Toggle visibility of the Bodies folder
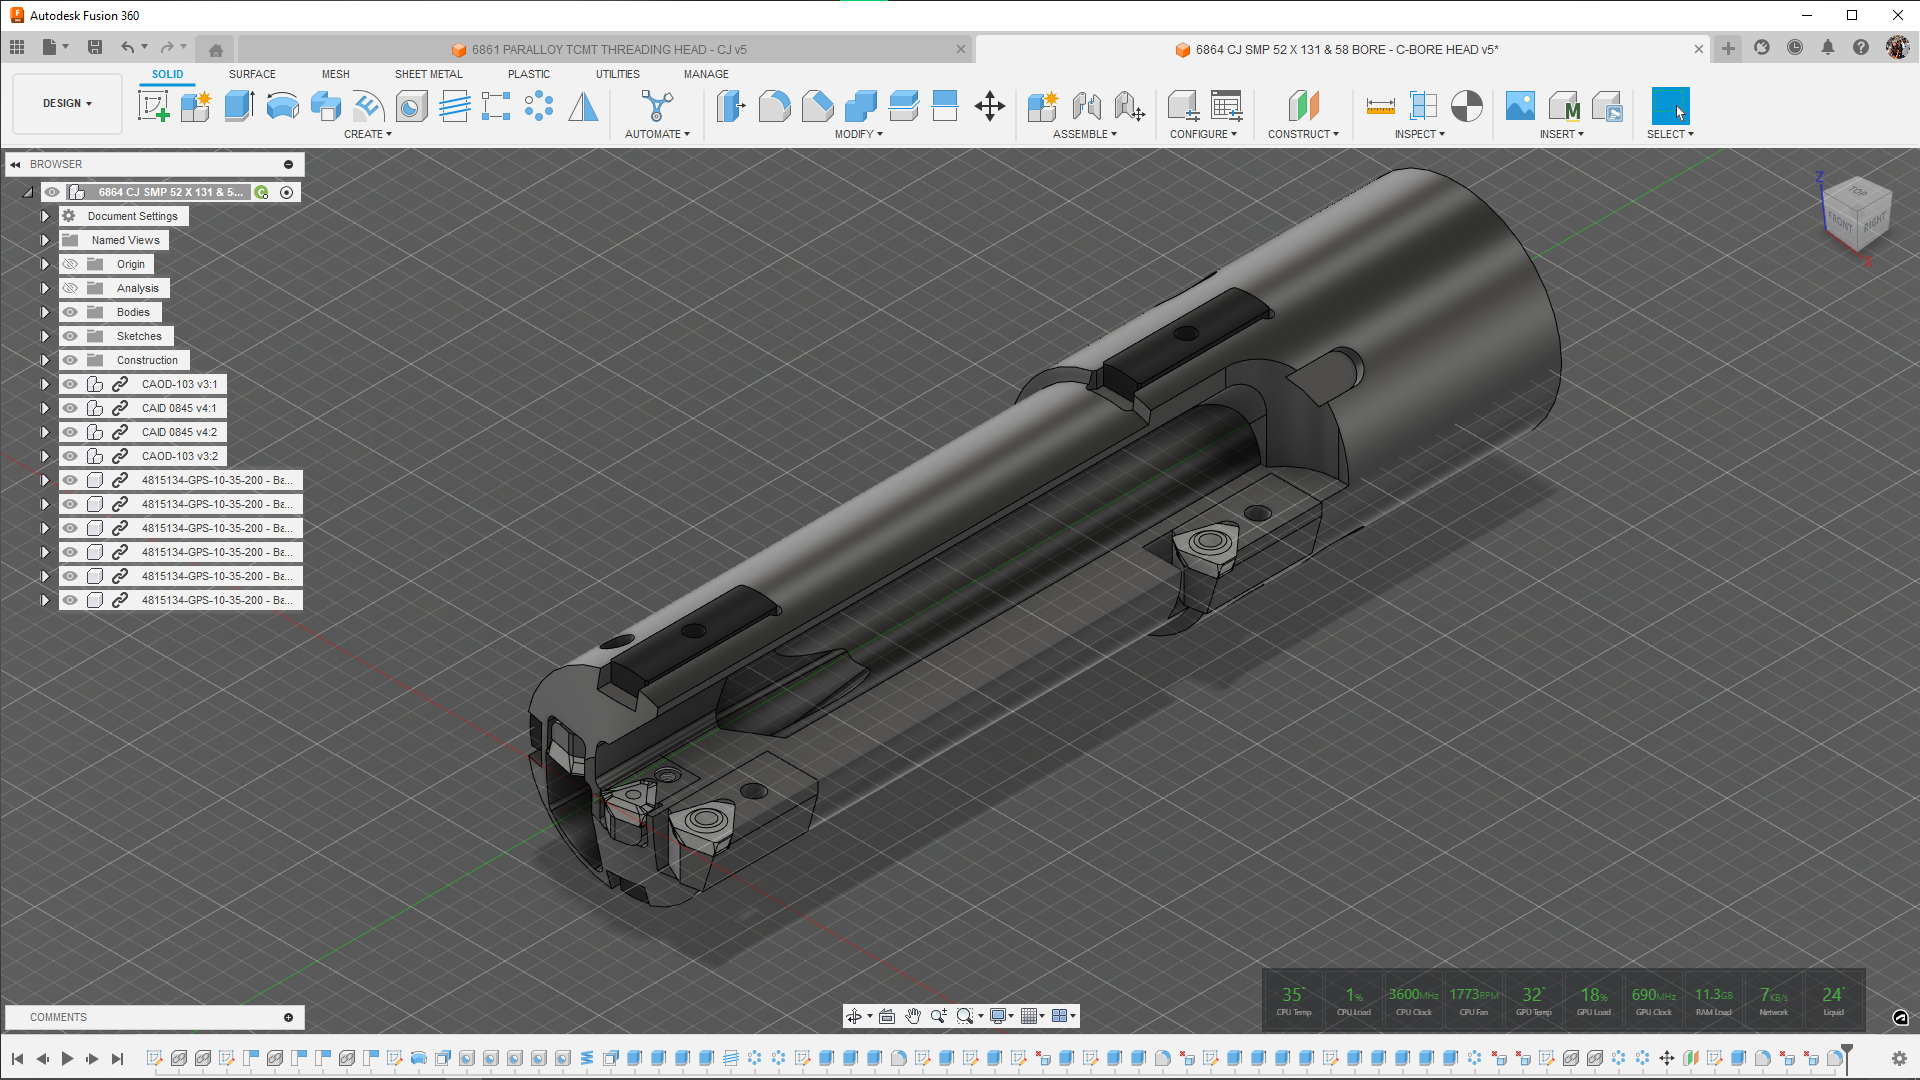This screenshot has height=1080, width=1920. pyautogui.click(x=70, y=312)
